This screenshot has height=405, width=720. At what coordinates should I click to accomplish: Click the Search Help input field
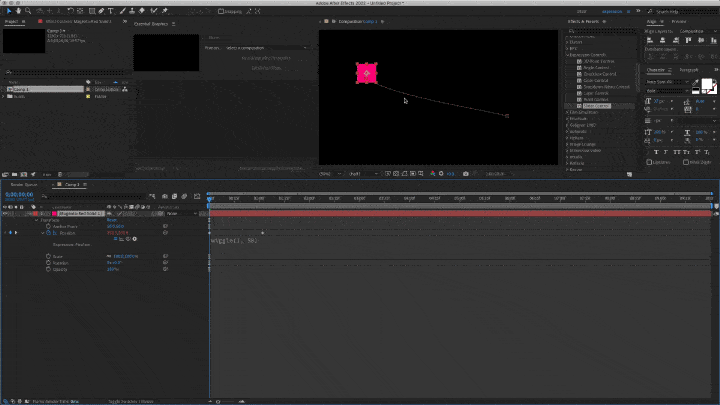coord(684,11)
